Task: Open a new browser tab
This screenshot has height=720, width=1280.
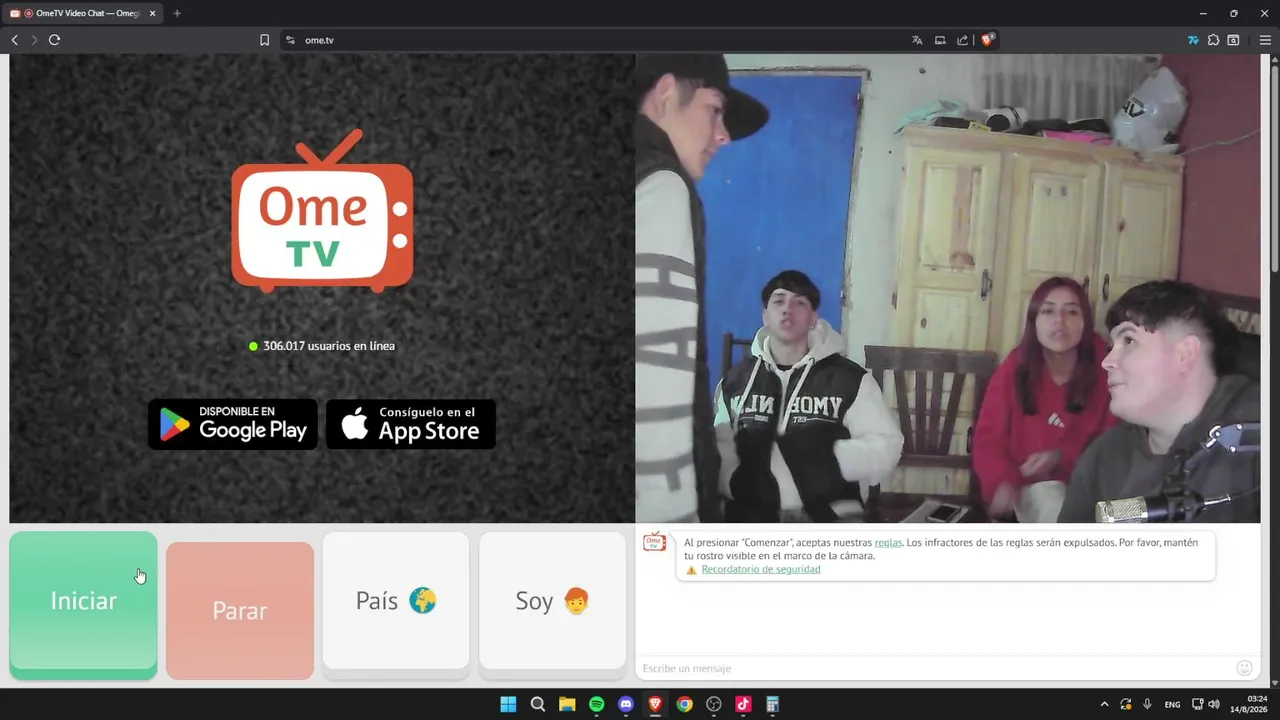Action: (x=177, y=13)
